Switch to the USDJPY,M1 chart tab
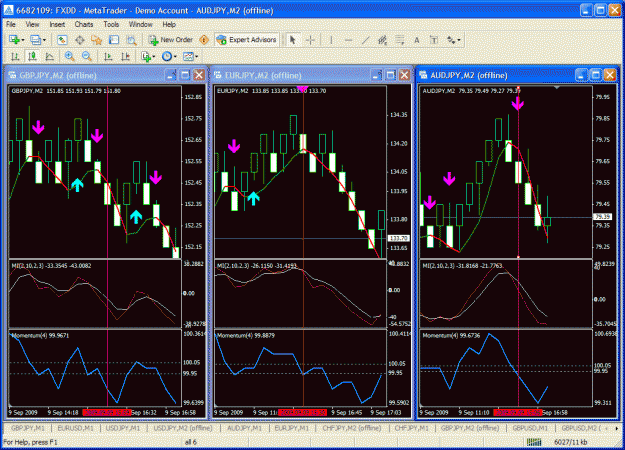The height and width of the screenshot is (450, 625). pos(123,428)
